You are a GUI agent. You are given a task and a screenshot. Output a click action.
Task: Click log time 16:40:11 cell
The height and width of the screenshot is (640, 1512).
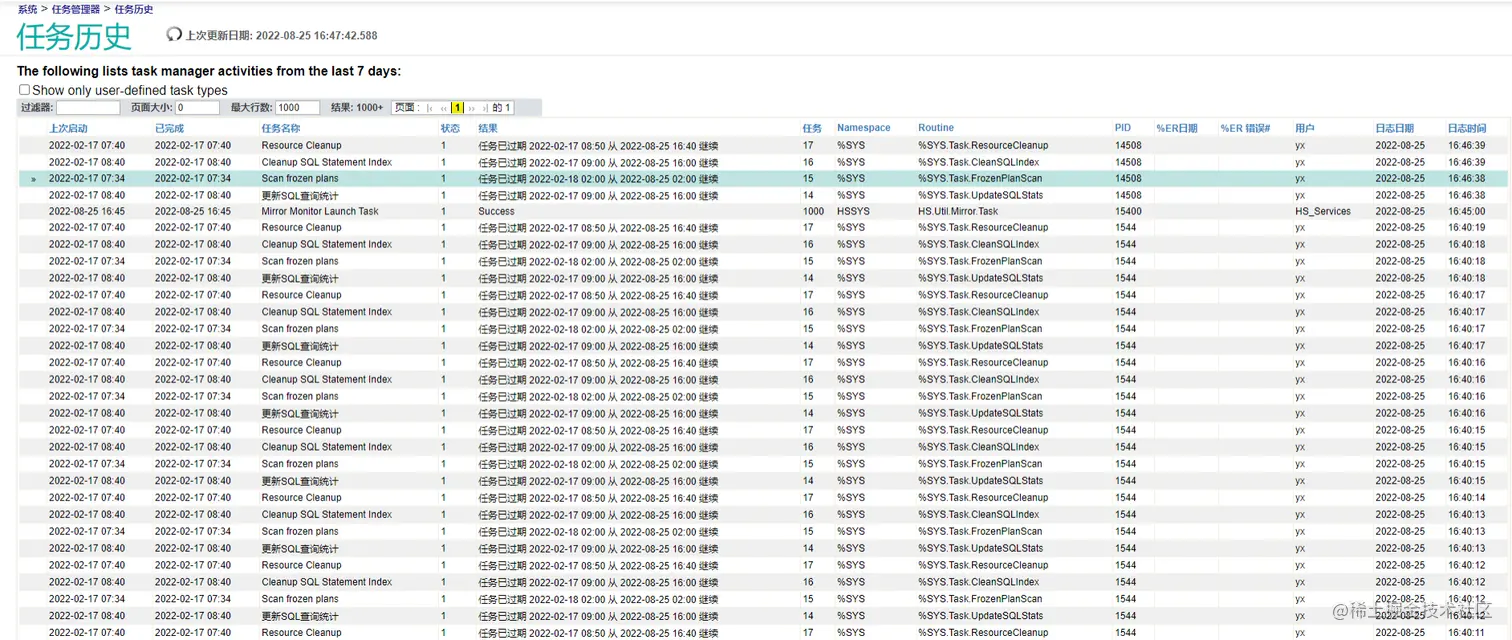[1466, 632]
